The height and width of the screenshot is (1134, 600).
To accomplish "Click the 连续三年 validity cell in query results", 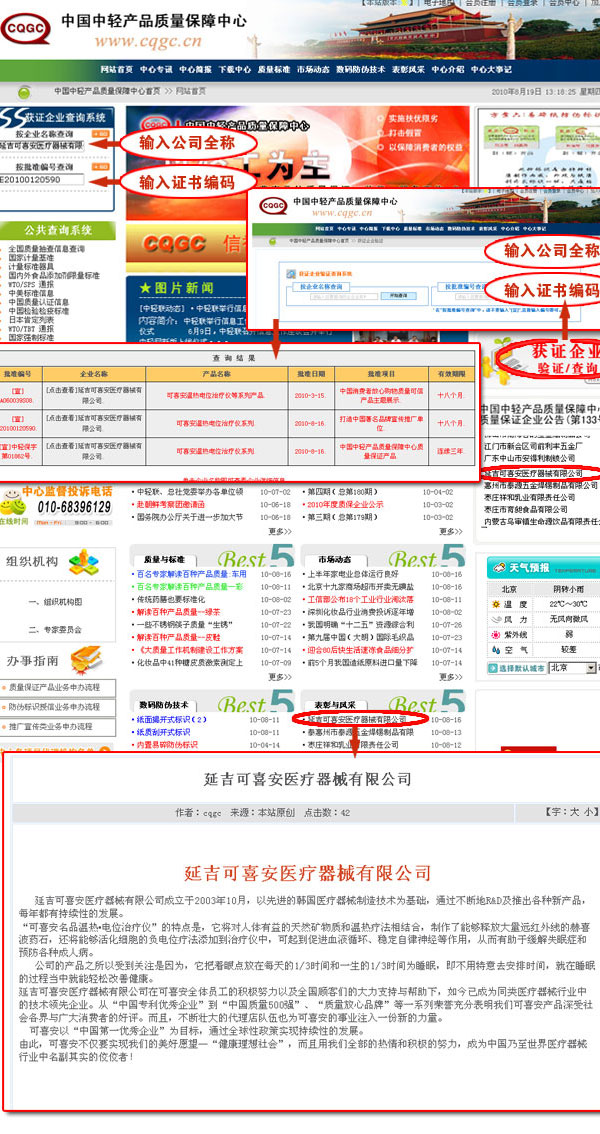I will click(450, 451).
